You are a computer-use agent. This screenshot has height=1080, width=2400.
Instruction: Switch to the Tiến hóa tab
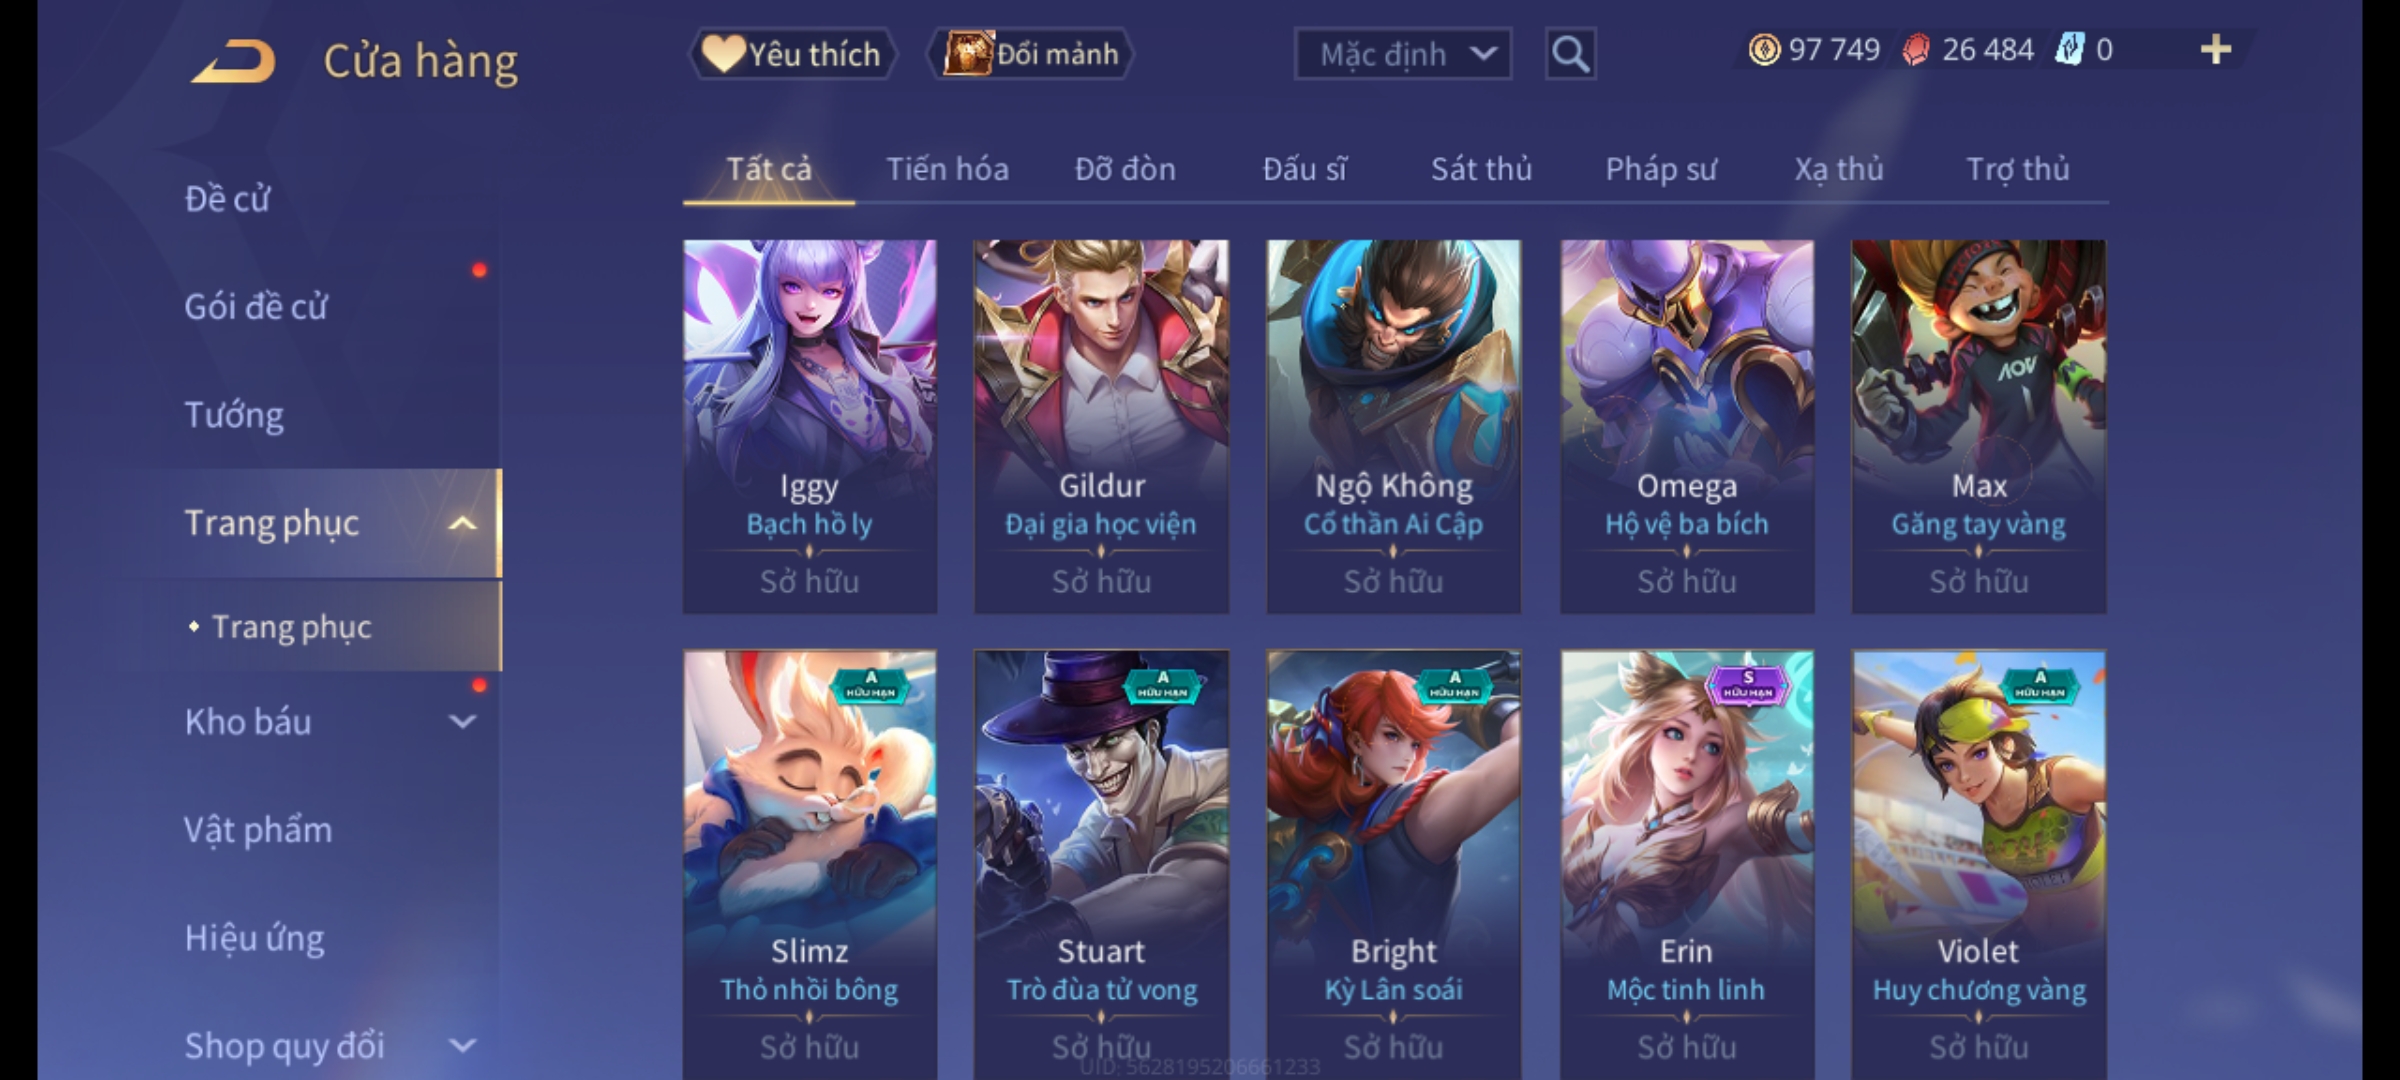947,169
